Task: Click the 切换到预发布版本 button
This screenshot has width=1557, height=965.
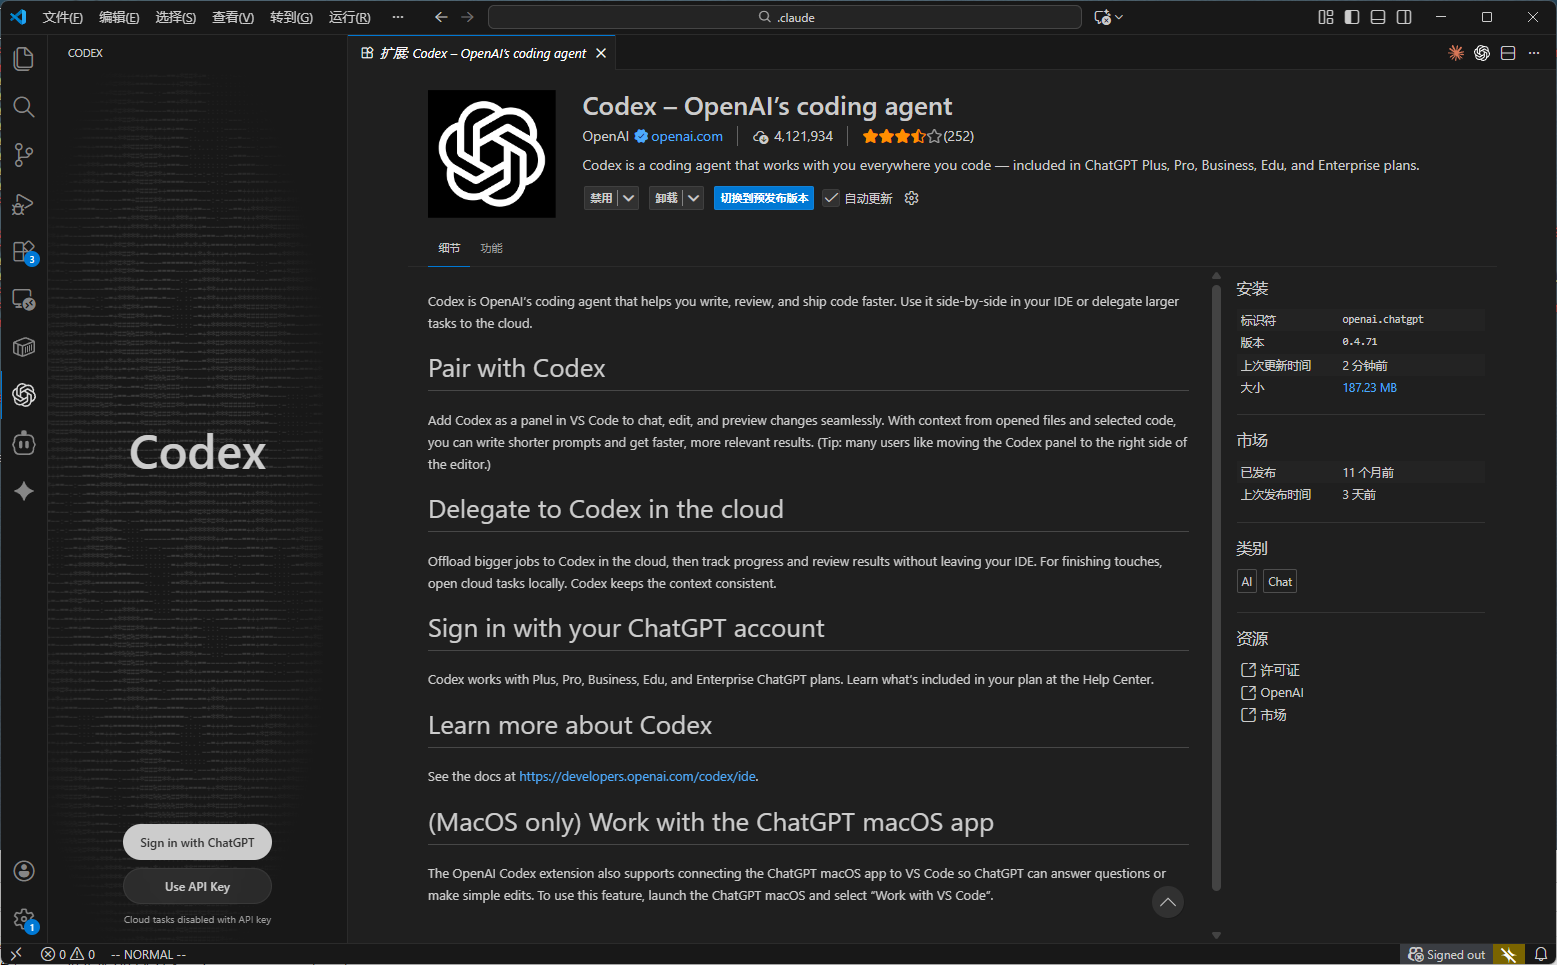Action: coord(764,198)
